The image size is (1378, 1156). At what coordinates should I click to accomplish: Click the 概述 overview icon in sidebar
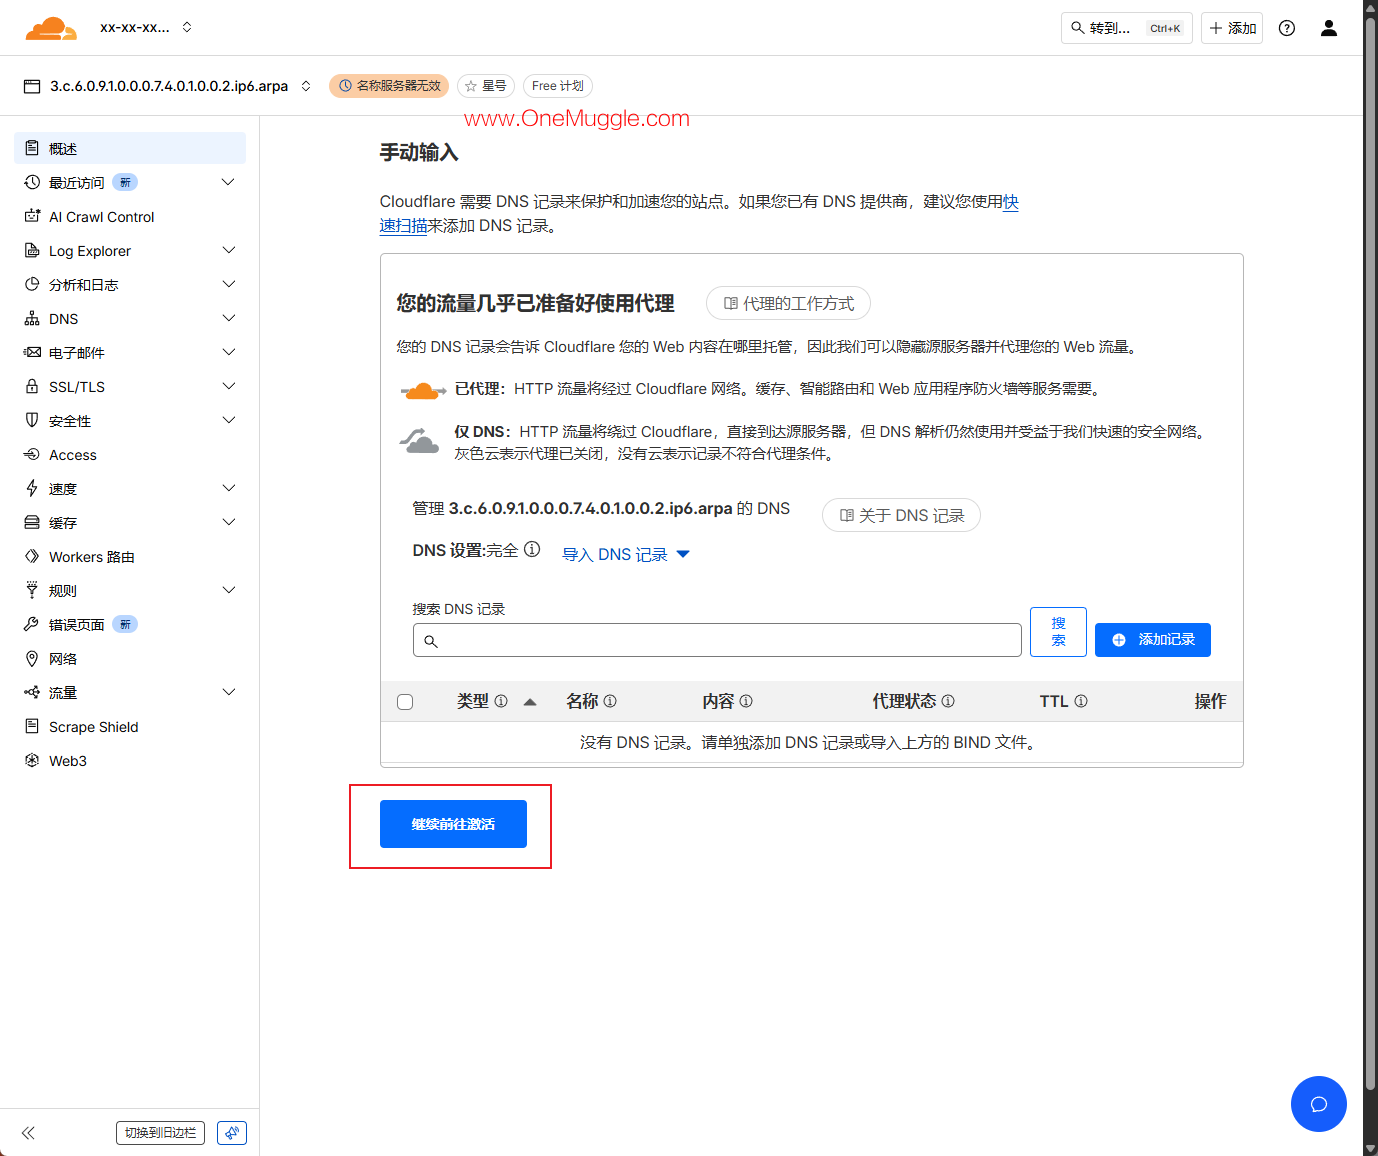pos(32,148)
